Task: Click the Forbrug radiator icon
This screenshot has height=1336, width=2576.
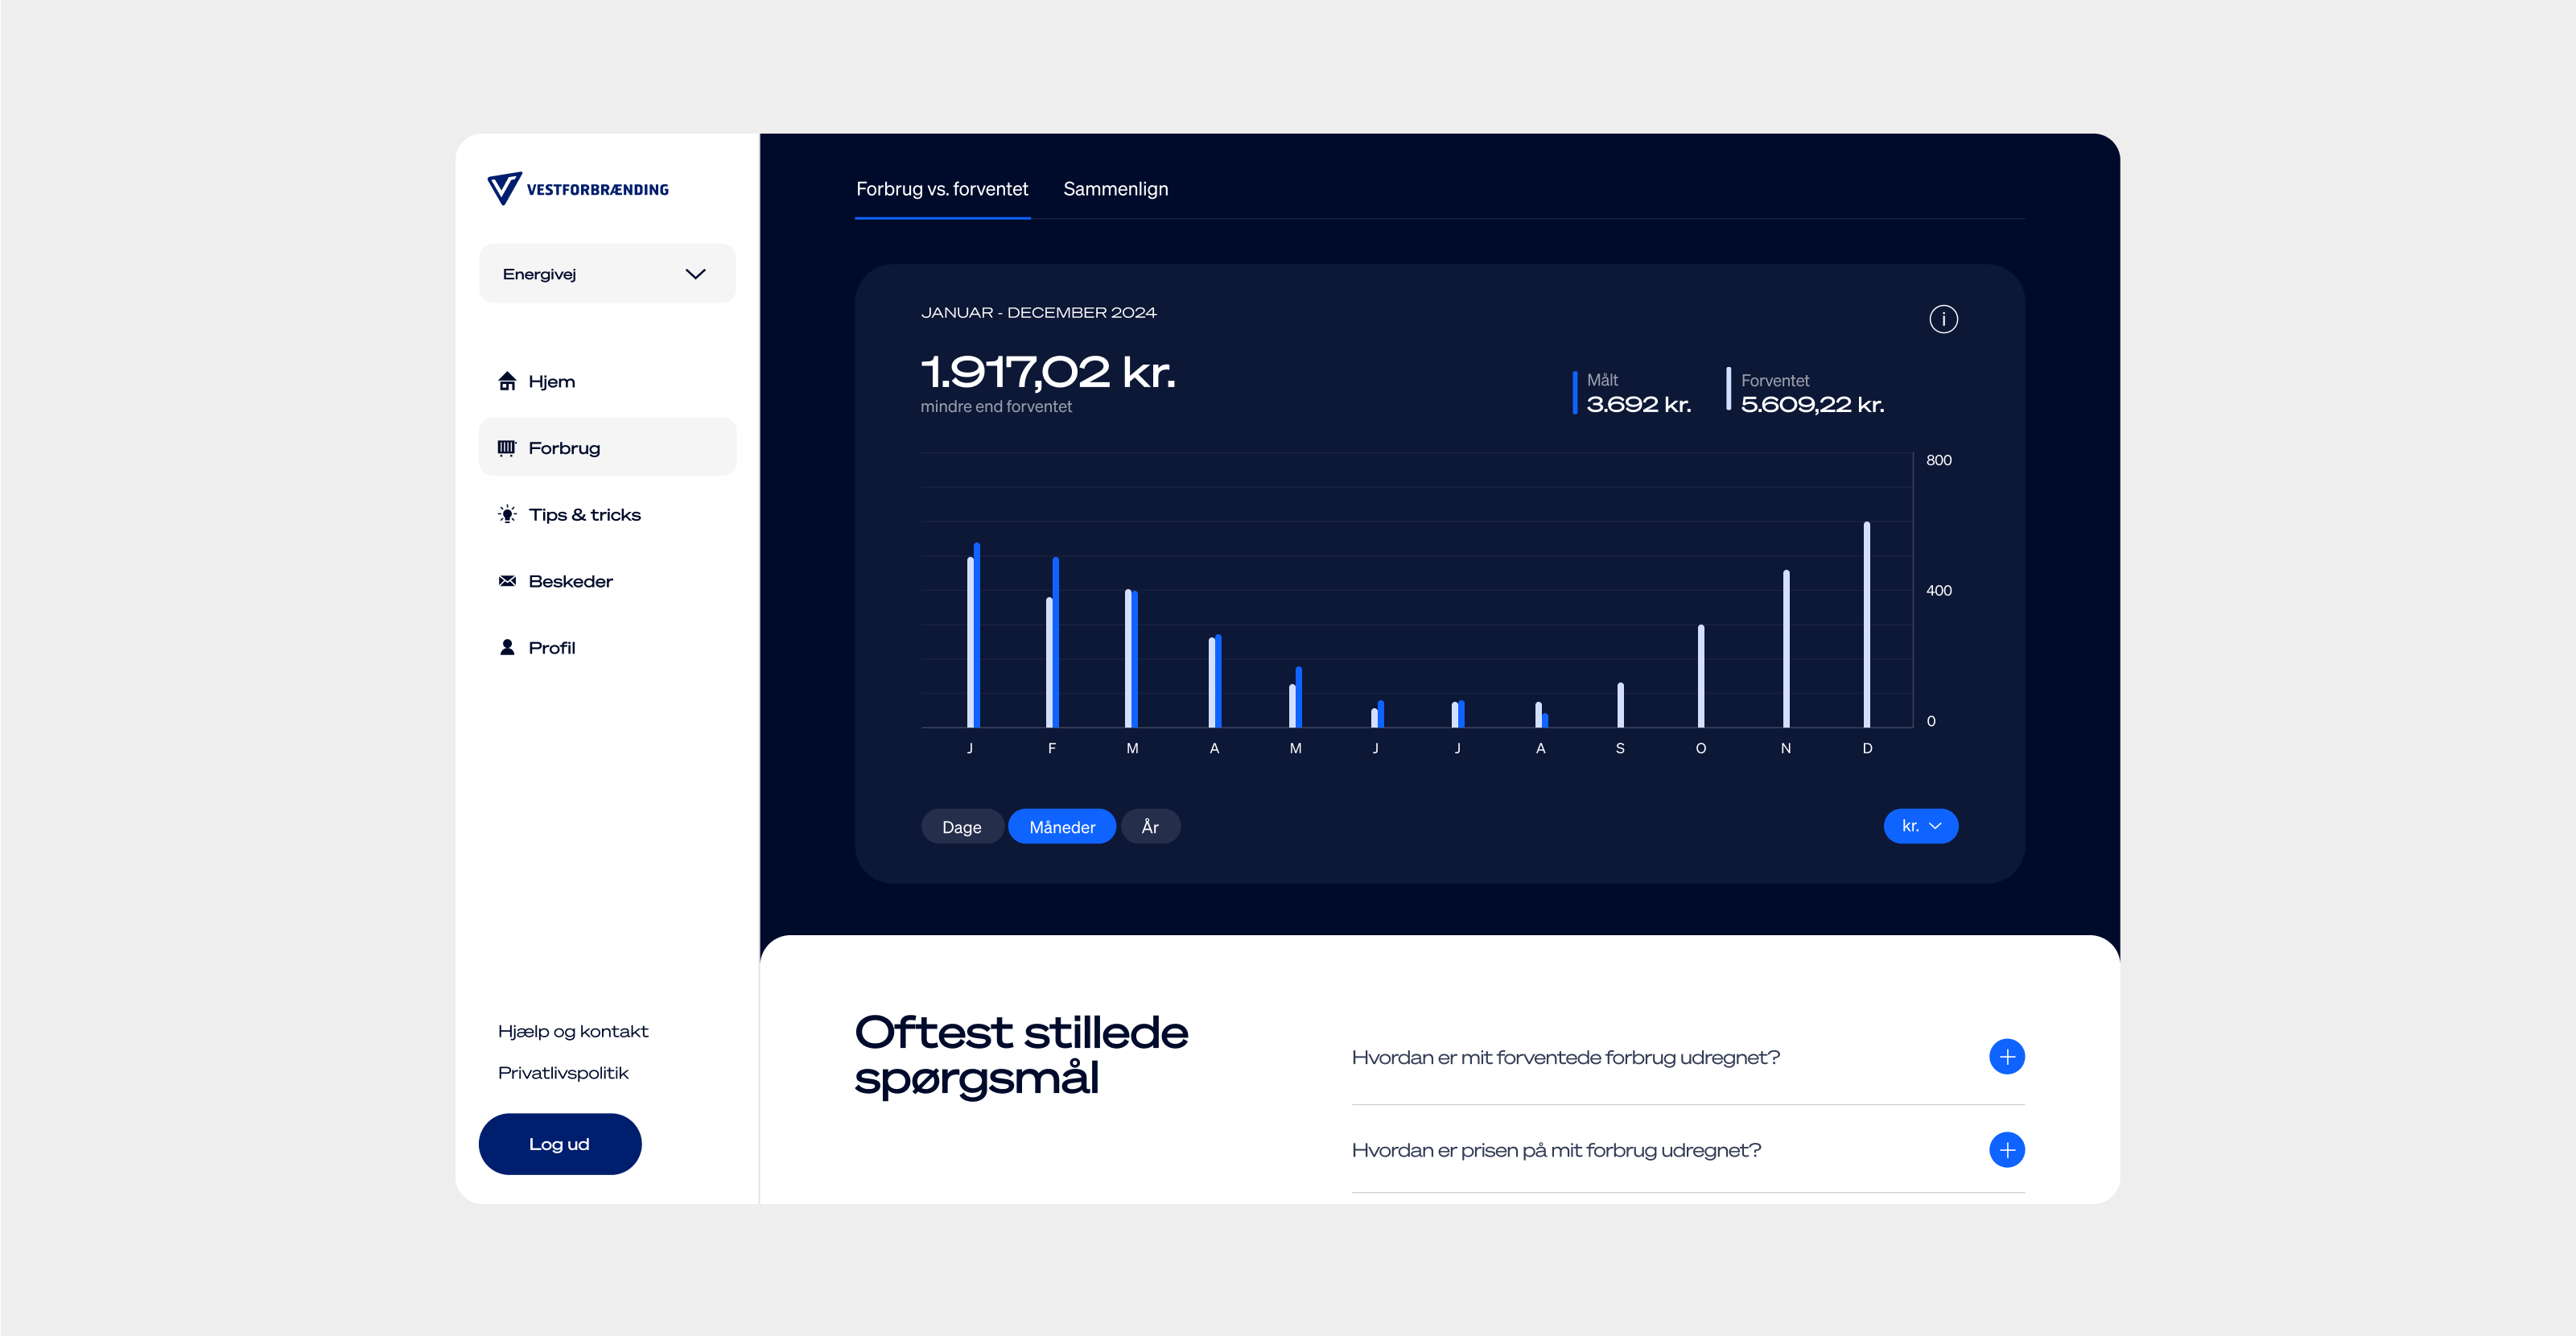Action: click(x=507, y=448)
